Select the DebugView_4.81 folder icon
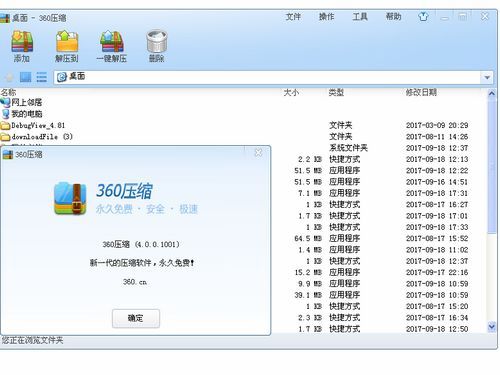 pos(5,126)
